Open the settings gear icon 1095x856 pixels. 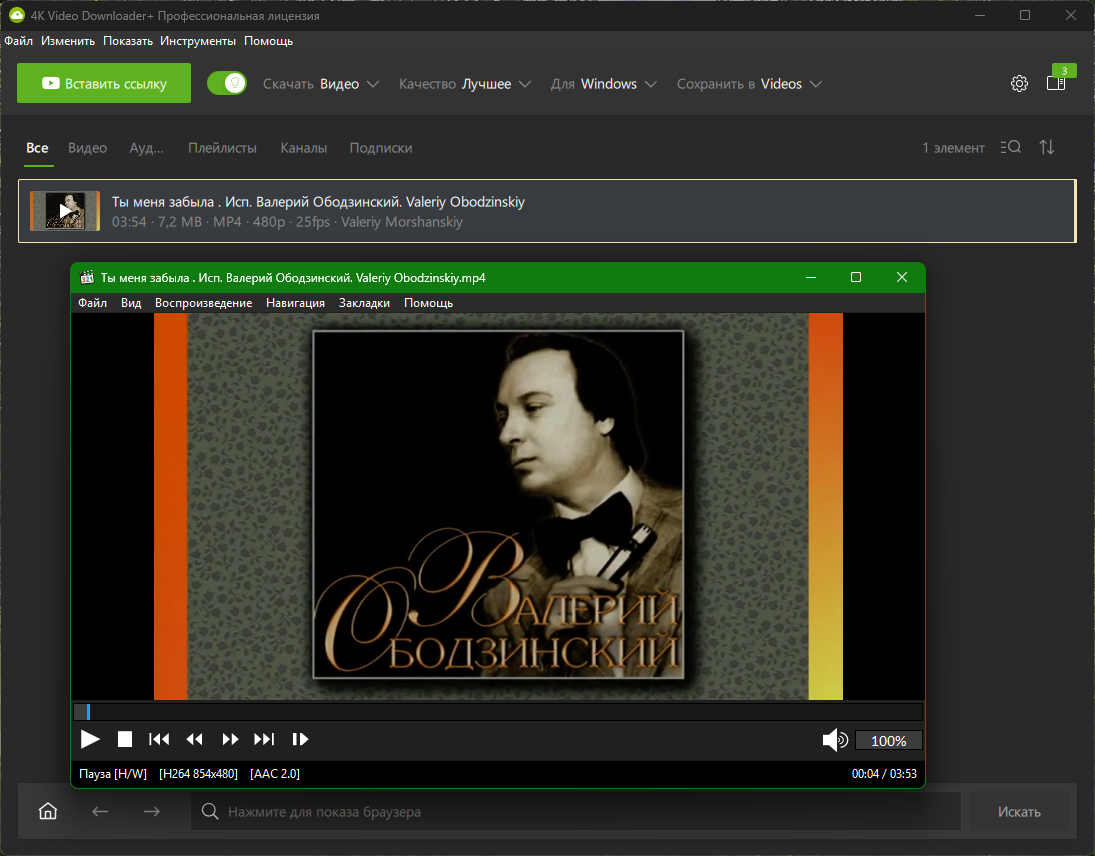pyautogui.click(x=1019, y=84)
